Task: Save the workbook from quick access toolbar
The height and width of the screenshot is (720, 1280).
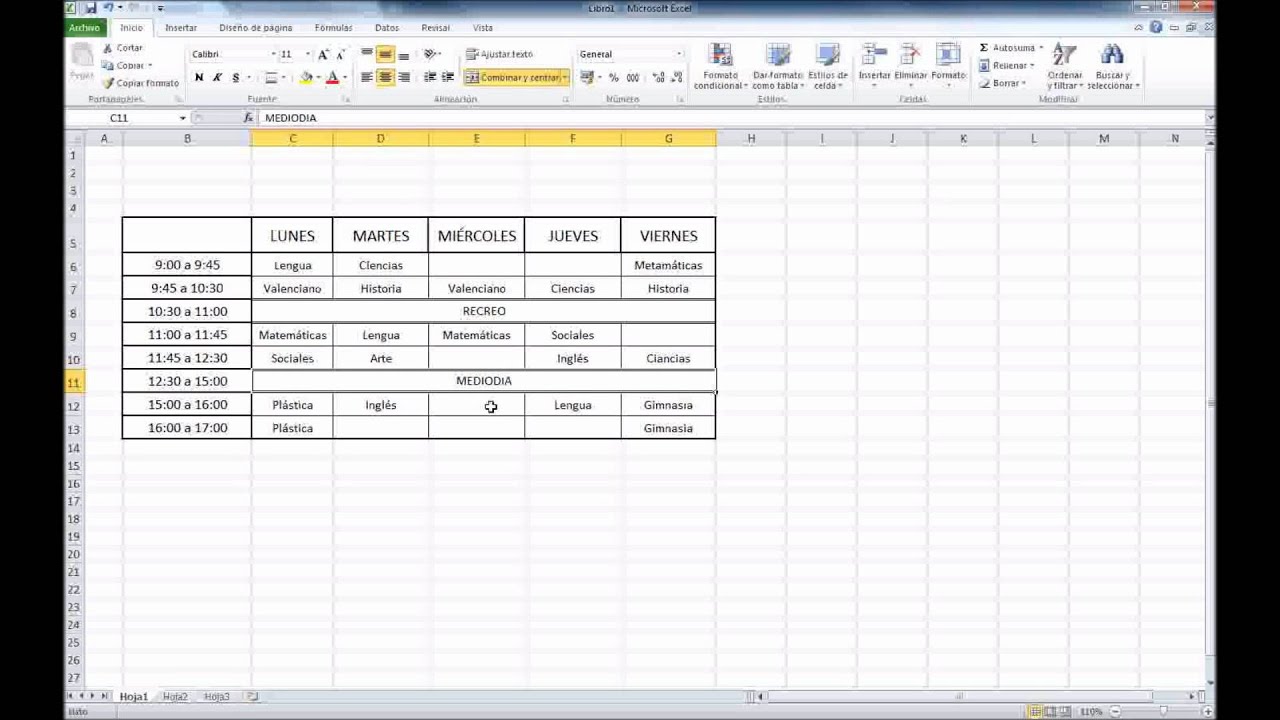Action: 90,8
